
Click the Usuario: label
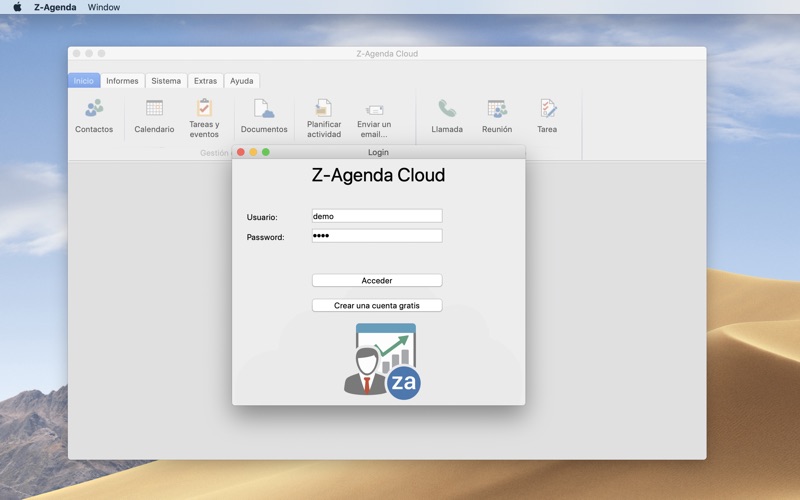tap(262, 217)
